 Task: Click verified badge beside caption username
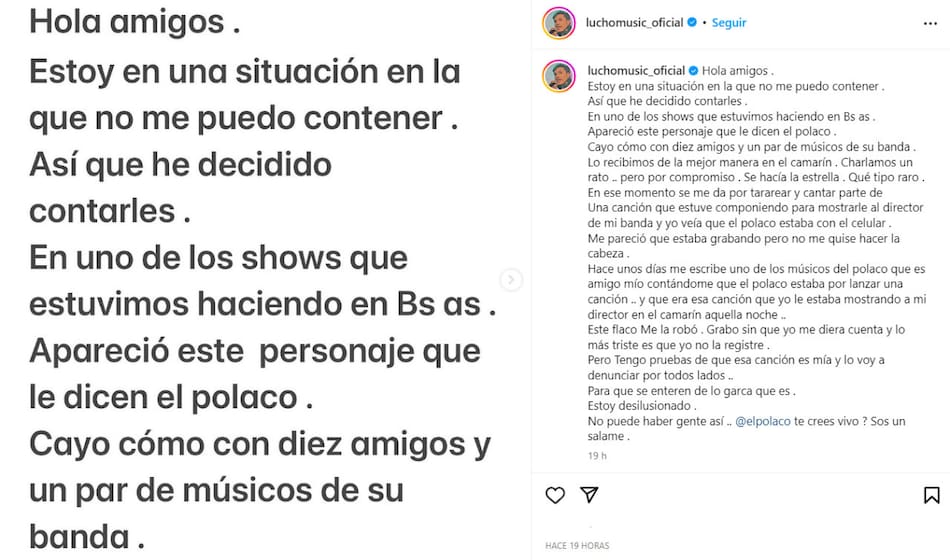point(693,71)
